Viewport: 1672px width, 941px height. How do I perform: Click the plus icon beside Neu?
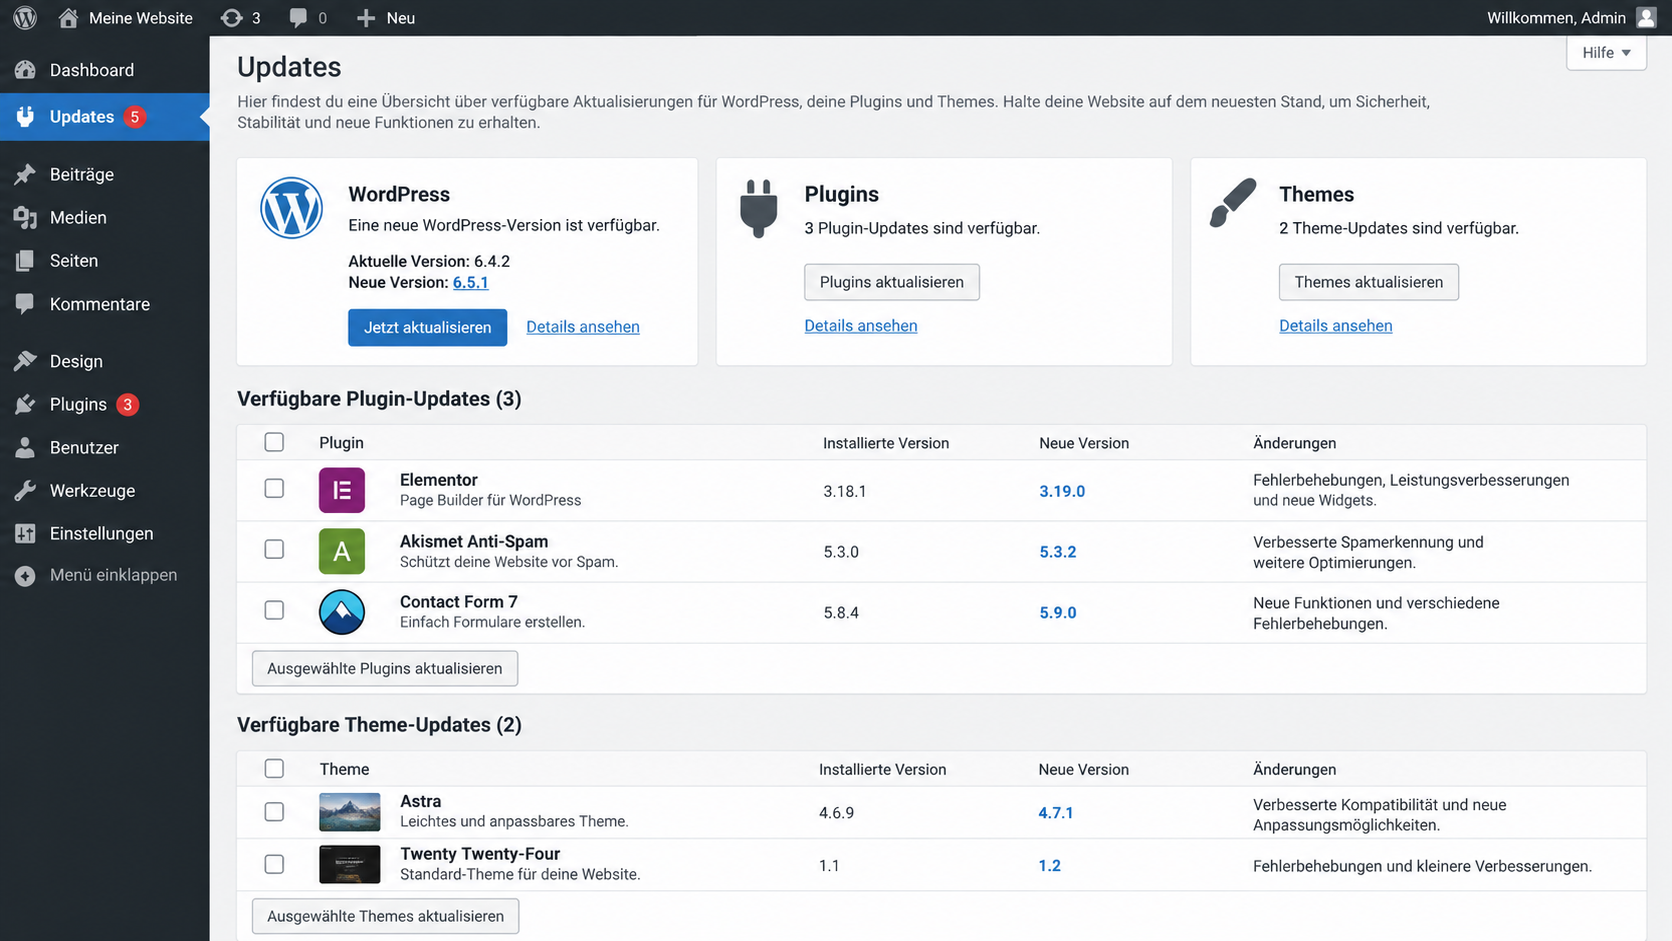(x=366, y=18)
